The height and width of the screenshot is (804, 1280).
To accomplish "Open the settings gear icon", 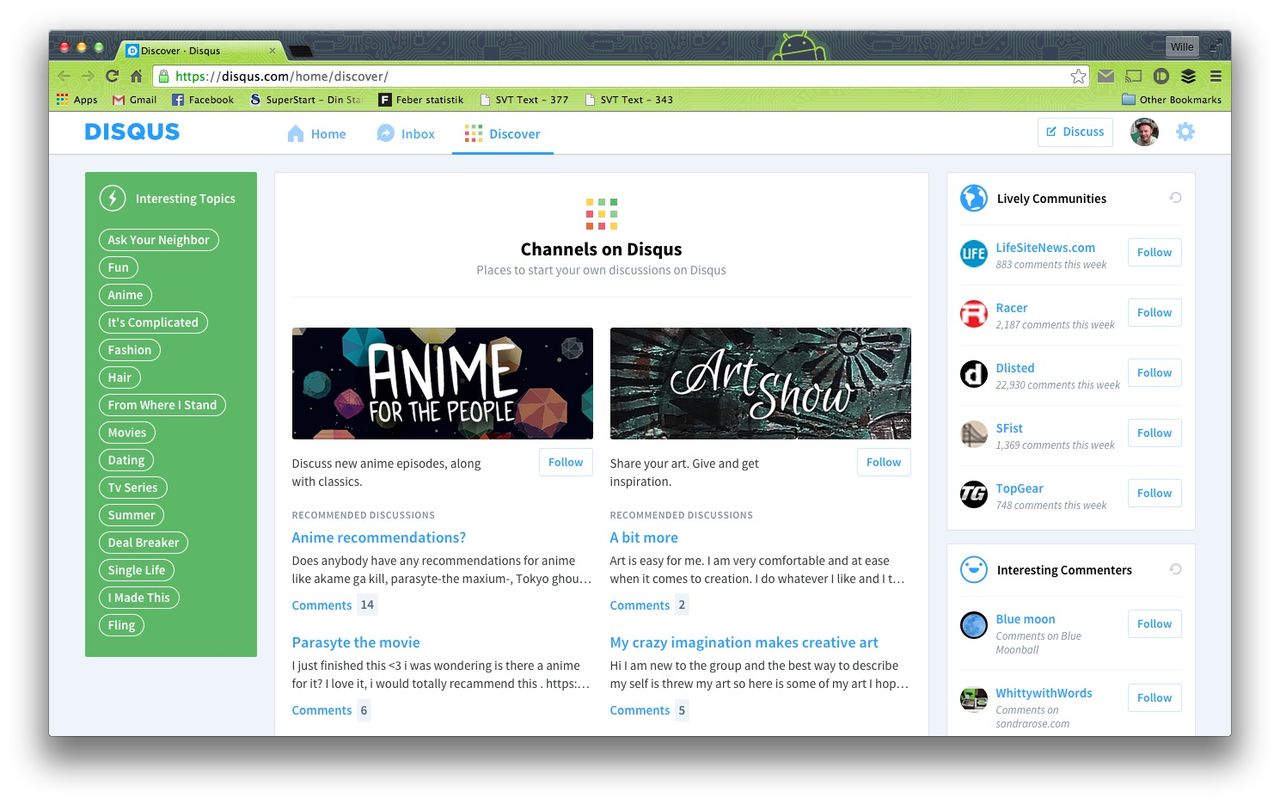I will [x=1185, y=132].
